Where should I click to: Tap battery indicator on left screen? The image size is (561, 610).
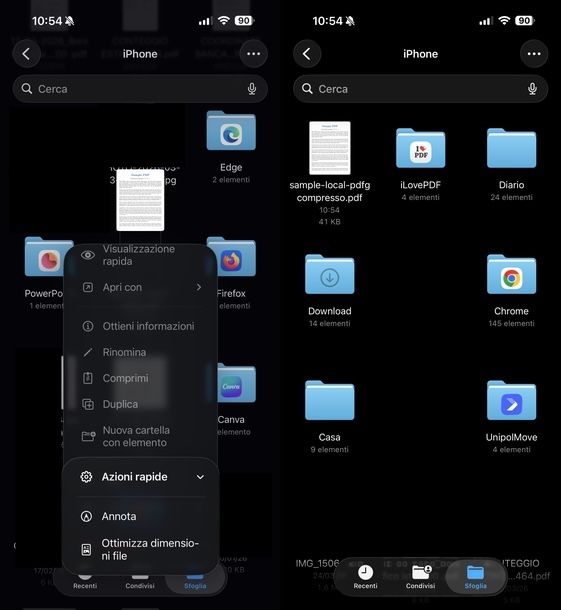click(244, 21)
